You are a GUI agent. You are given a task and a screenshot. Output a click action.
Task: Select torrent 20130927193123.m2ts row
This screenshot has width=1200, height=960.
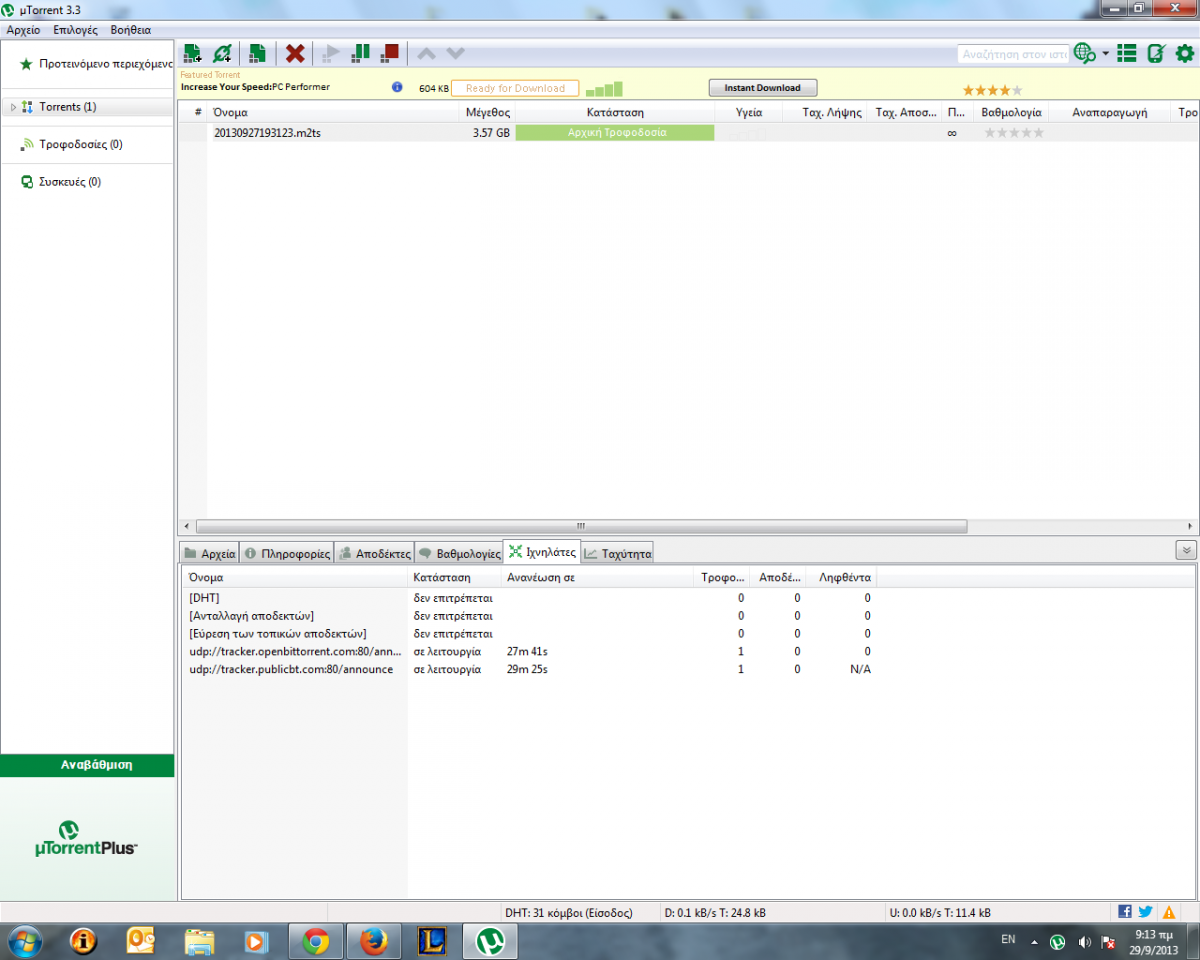click(690, 132)
